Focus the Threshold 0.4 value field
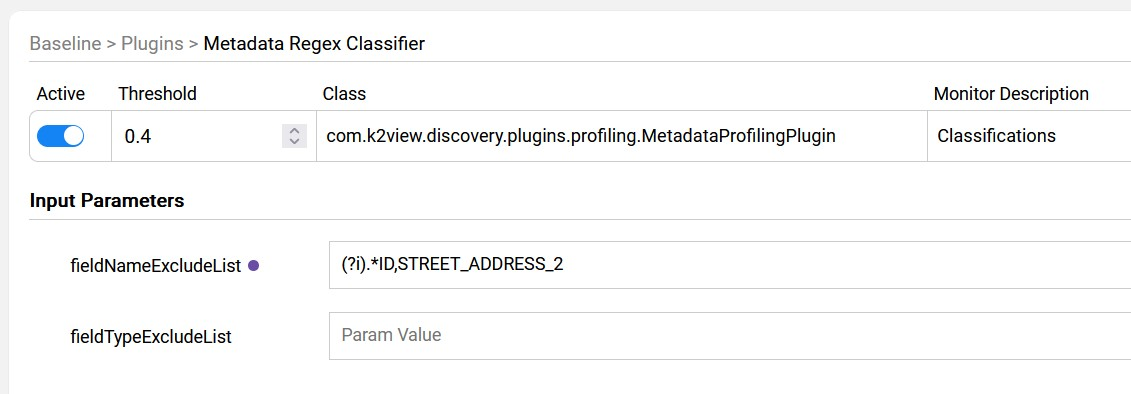The width and height of the screenshot is (1131, 394). click(x=202, y=136)
